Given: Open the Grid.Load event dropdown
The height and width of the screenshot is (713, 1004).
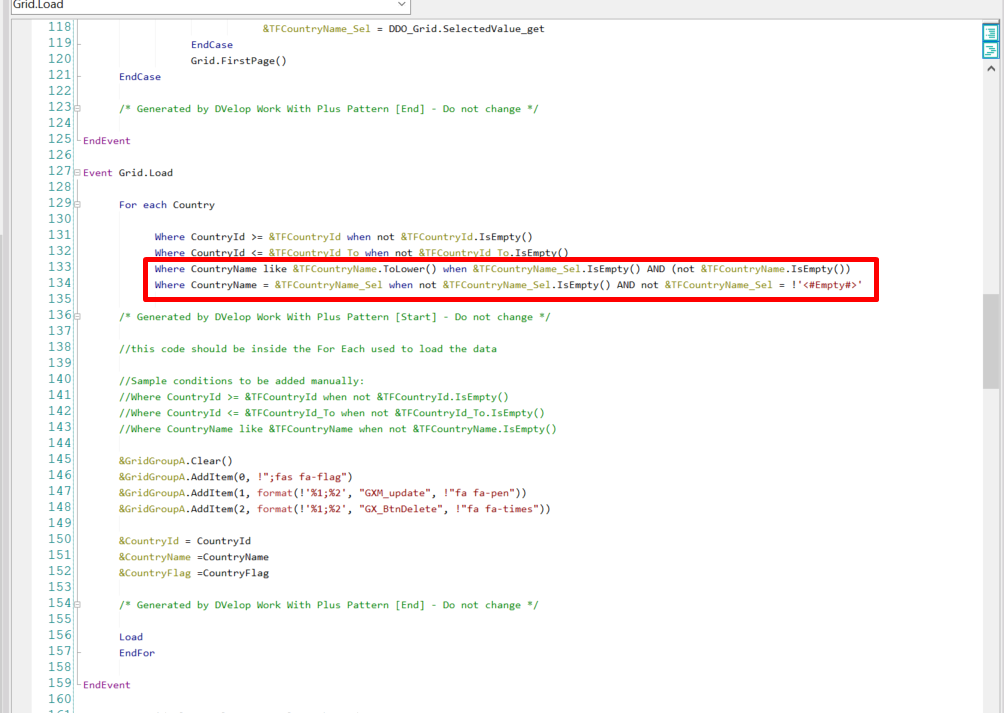Looking at the screenshot, I should click(401, 4).
